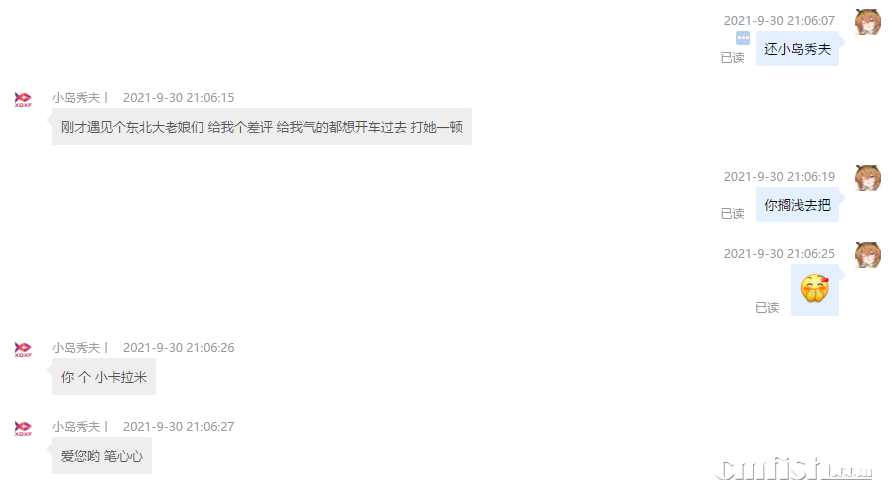Click the XDXF fish avatar at 21:06:26

(x=23, y=349)
